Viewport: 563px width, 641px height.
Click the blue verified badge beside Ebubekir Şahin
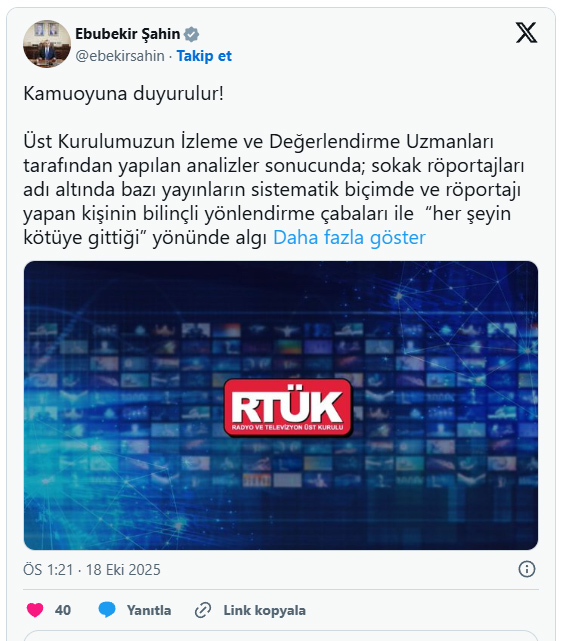(191, 34)
